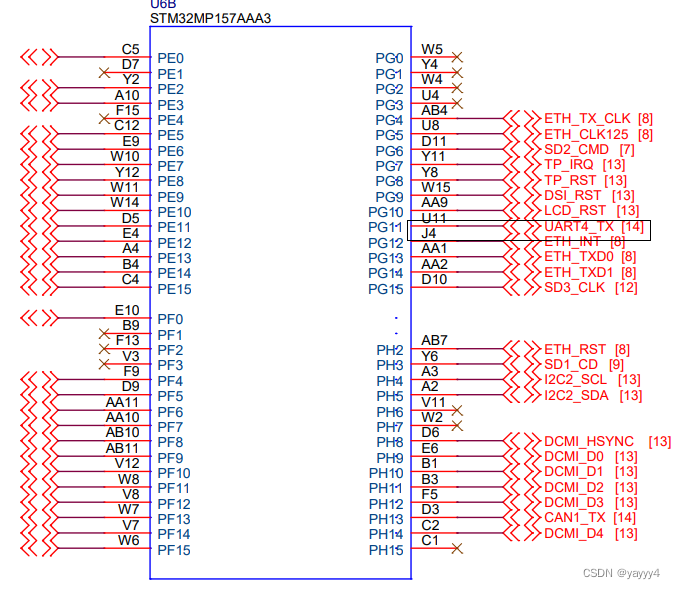Click the no-connect X beside PG1
675x589 pixels.
(457, 73)
